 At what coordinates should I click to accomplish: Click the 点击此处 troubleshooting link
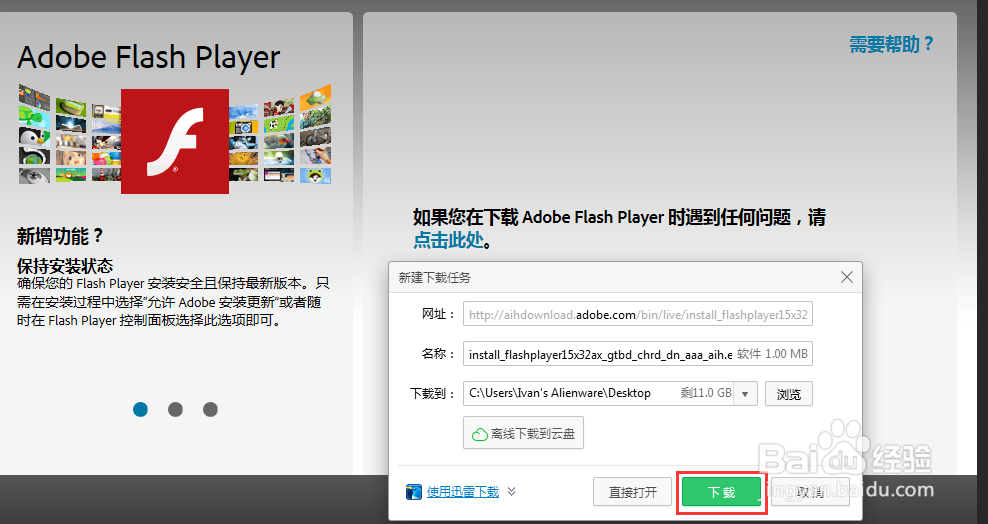pos(449,240)
